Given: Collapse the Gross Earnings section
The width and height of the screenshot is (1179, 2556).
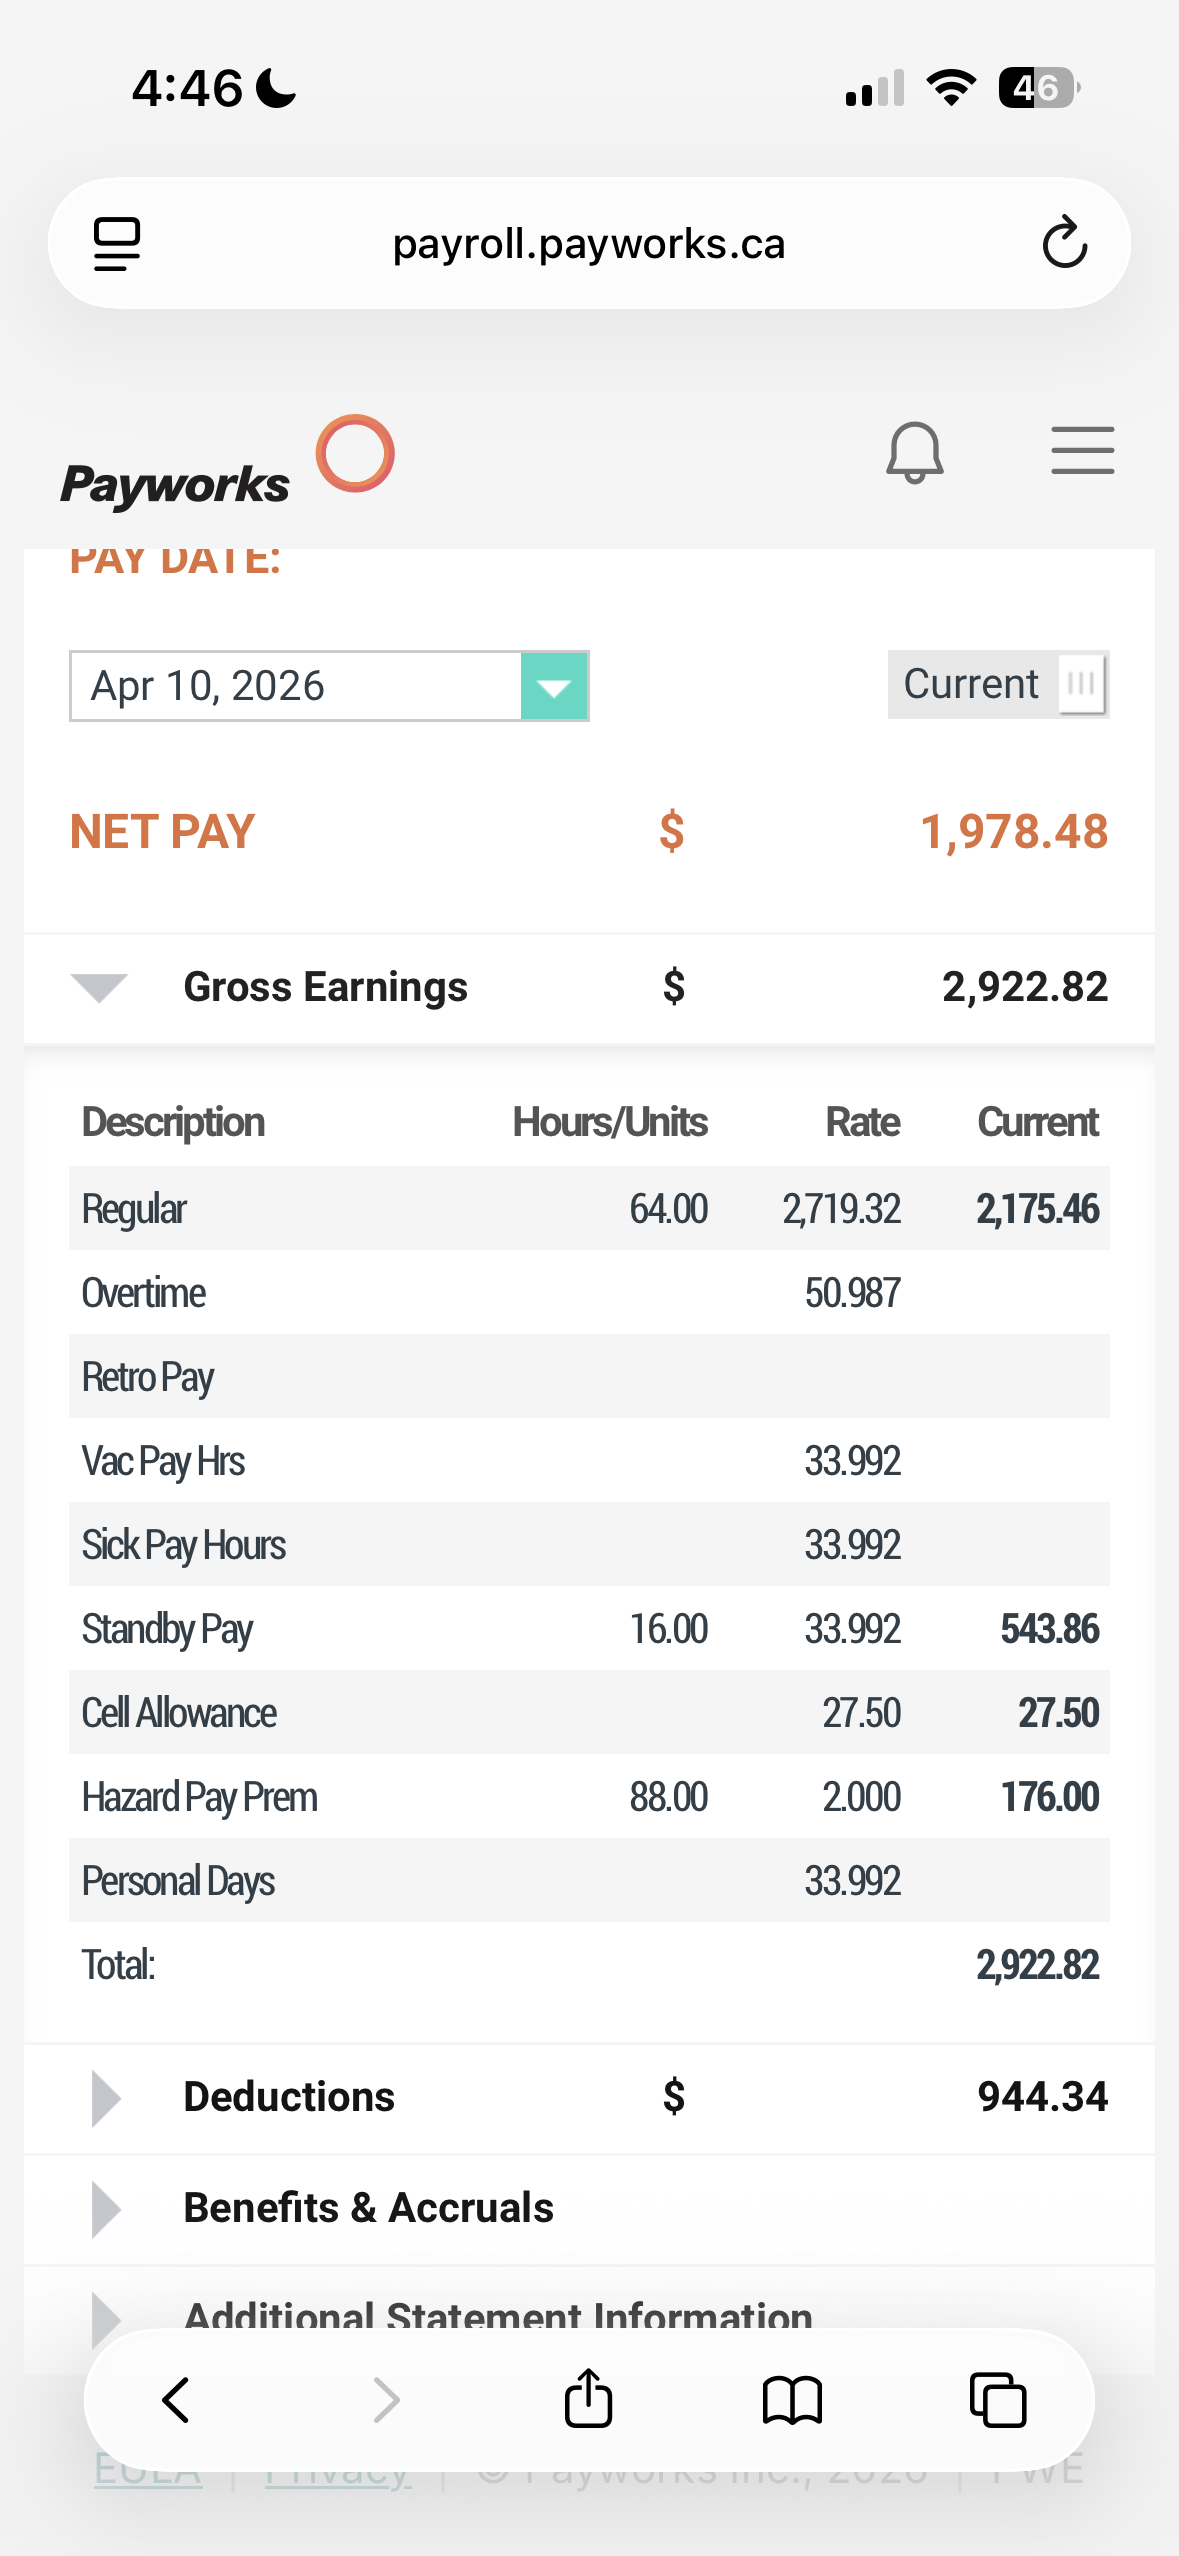Looking at the screenshot, I should tap(99, 987).
